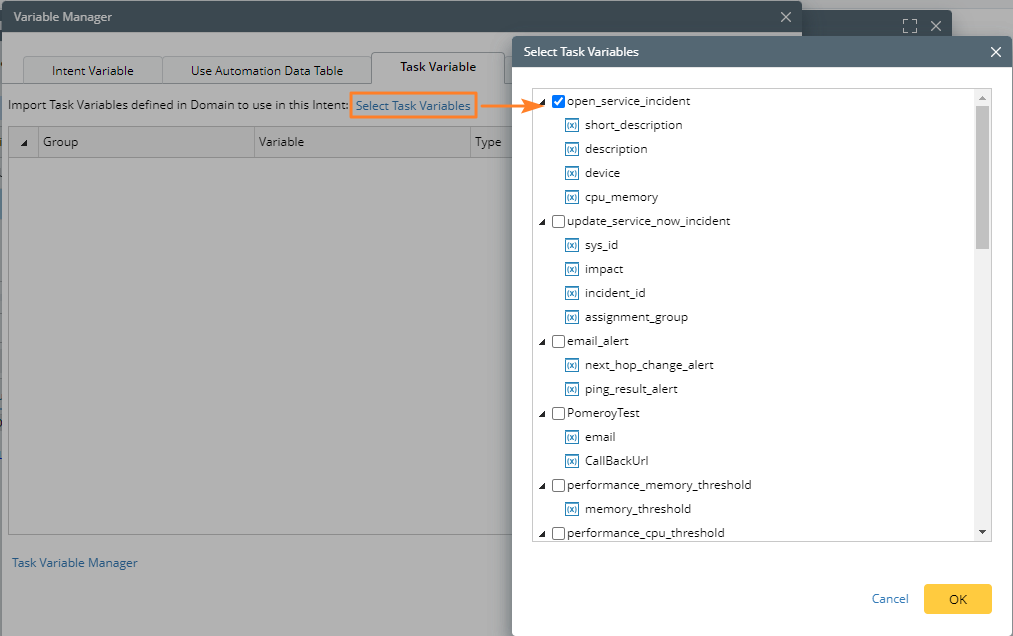Click the sys_id variable icon
Image resolution: width=1013 pixels, height=636 pixels.
click(572, 245)
